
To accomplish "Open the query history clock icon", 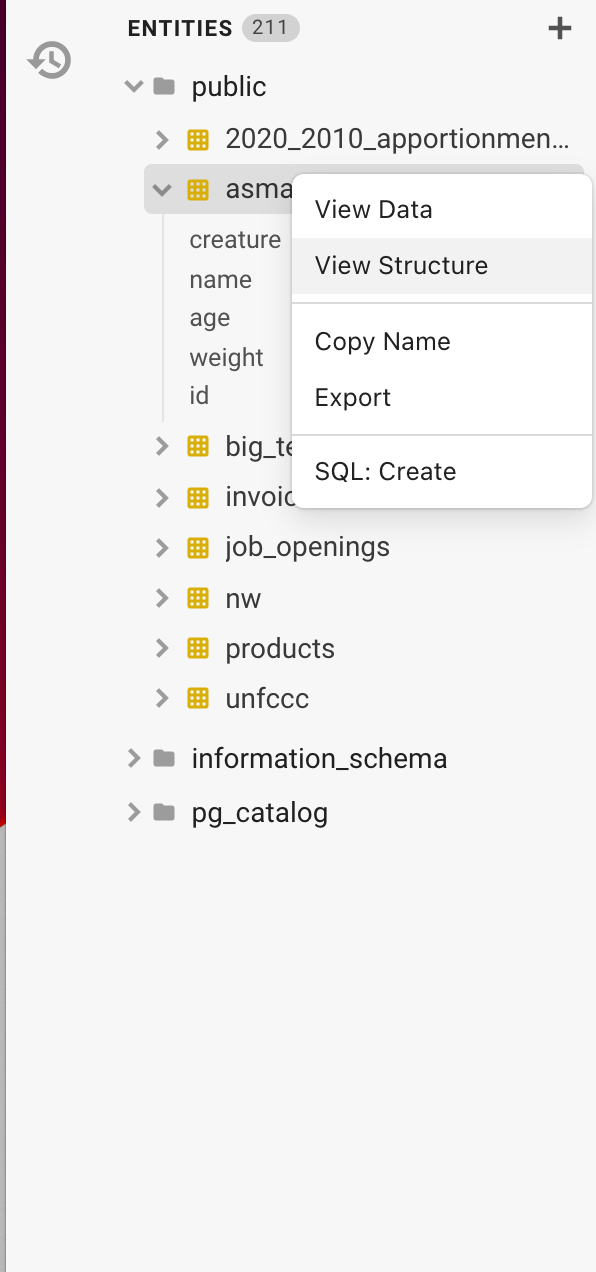I will (x=49, y=61).
